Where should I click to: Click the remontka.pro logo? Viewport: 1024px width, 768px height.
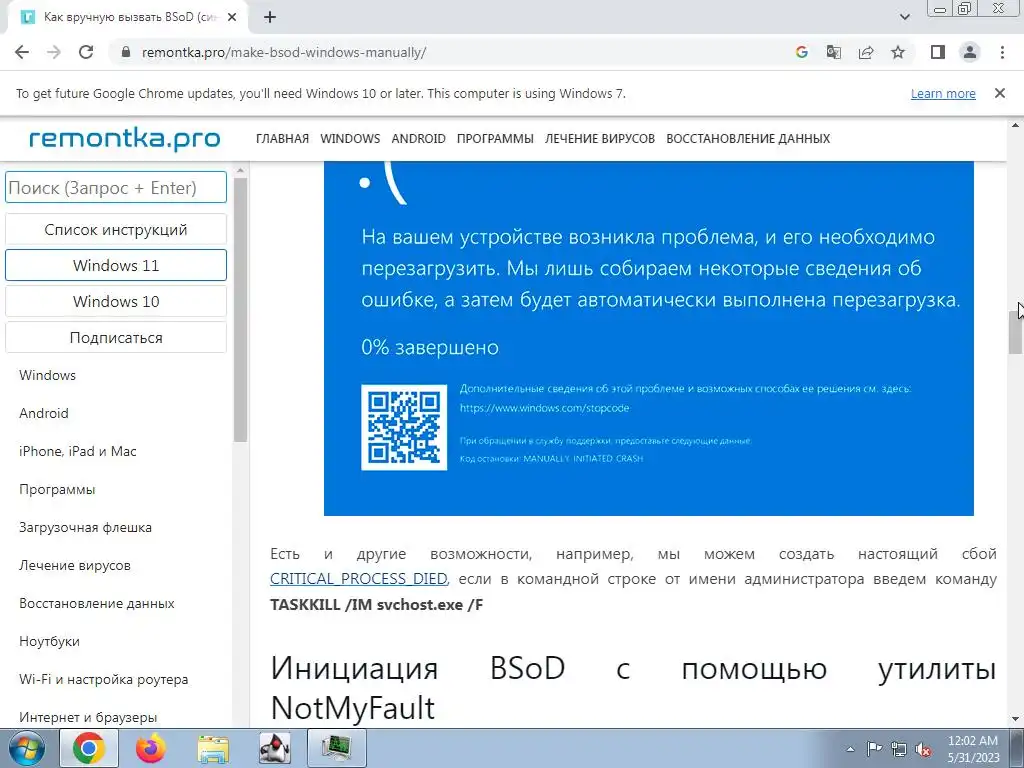pos(124,138)
